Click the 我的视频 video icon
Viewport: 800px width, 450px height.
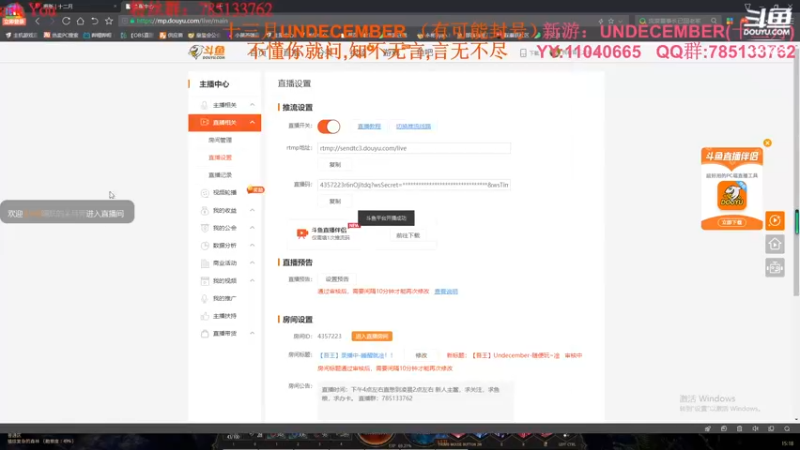click(x=205, y=281)
